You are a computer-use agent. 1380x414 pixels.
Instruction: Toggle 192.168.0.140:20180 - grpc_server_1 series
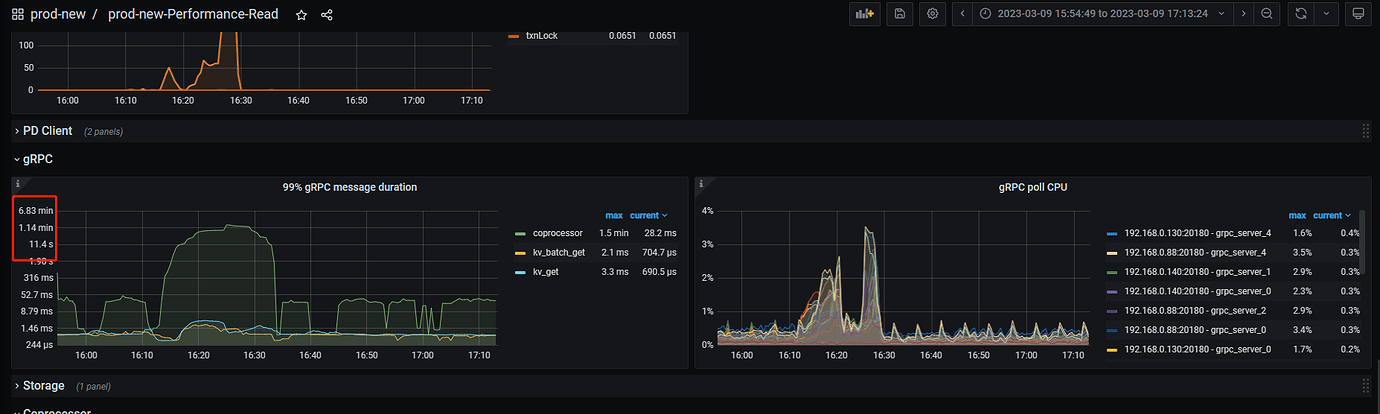click(x=1197, y=272)
